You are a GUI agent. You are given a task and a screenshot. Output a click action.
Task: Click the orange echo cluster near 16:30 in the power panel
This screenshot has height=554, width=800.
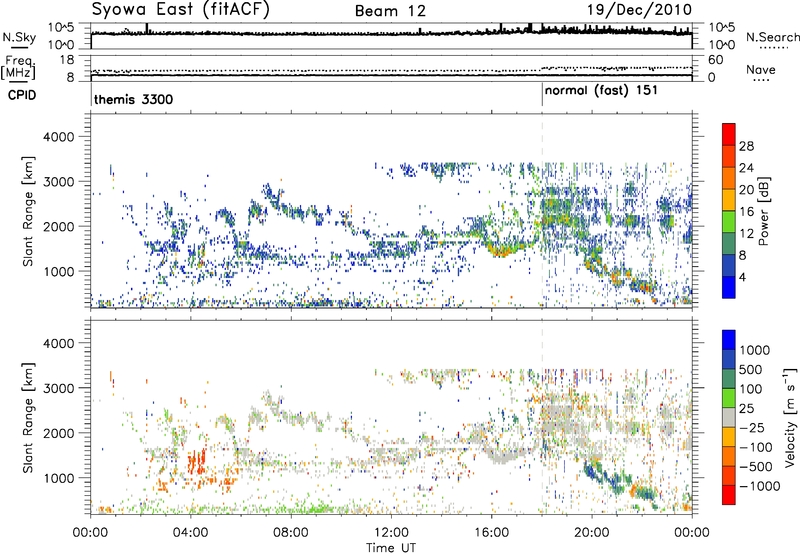503,250
